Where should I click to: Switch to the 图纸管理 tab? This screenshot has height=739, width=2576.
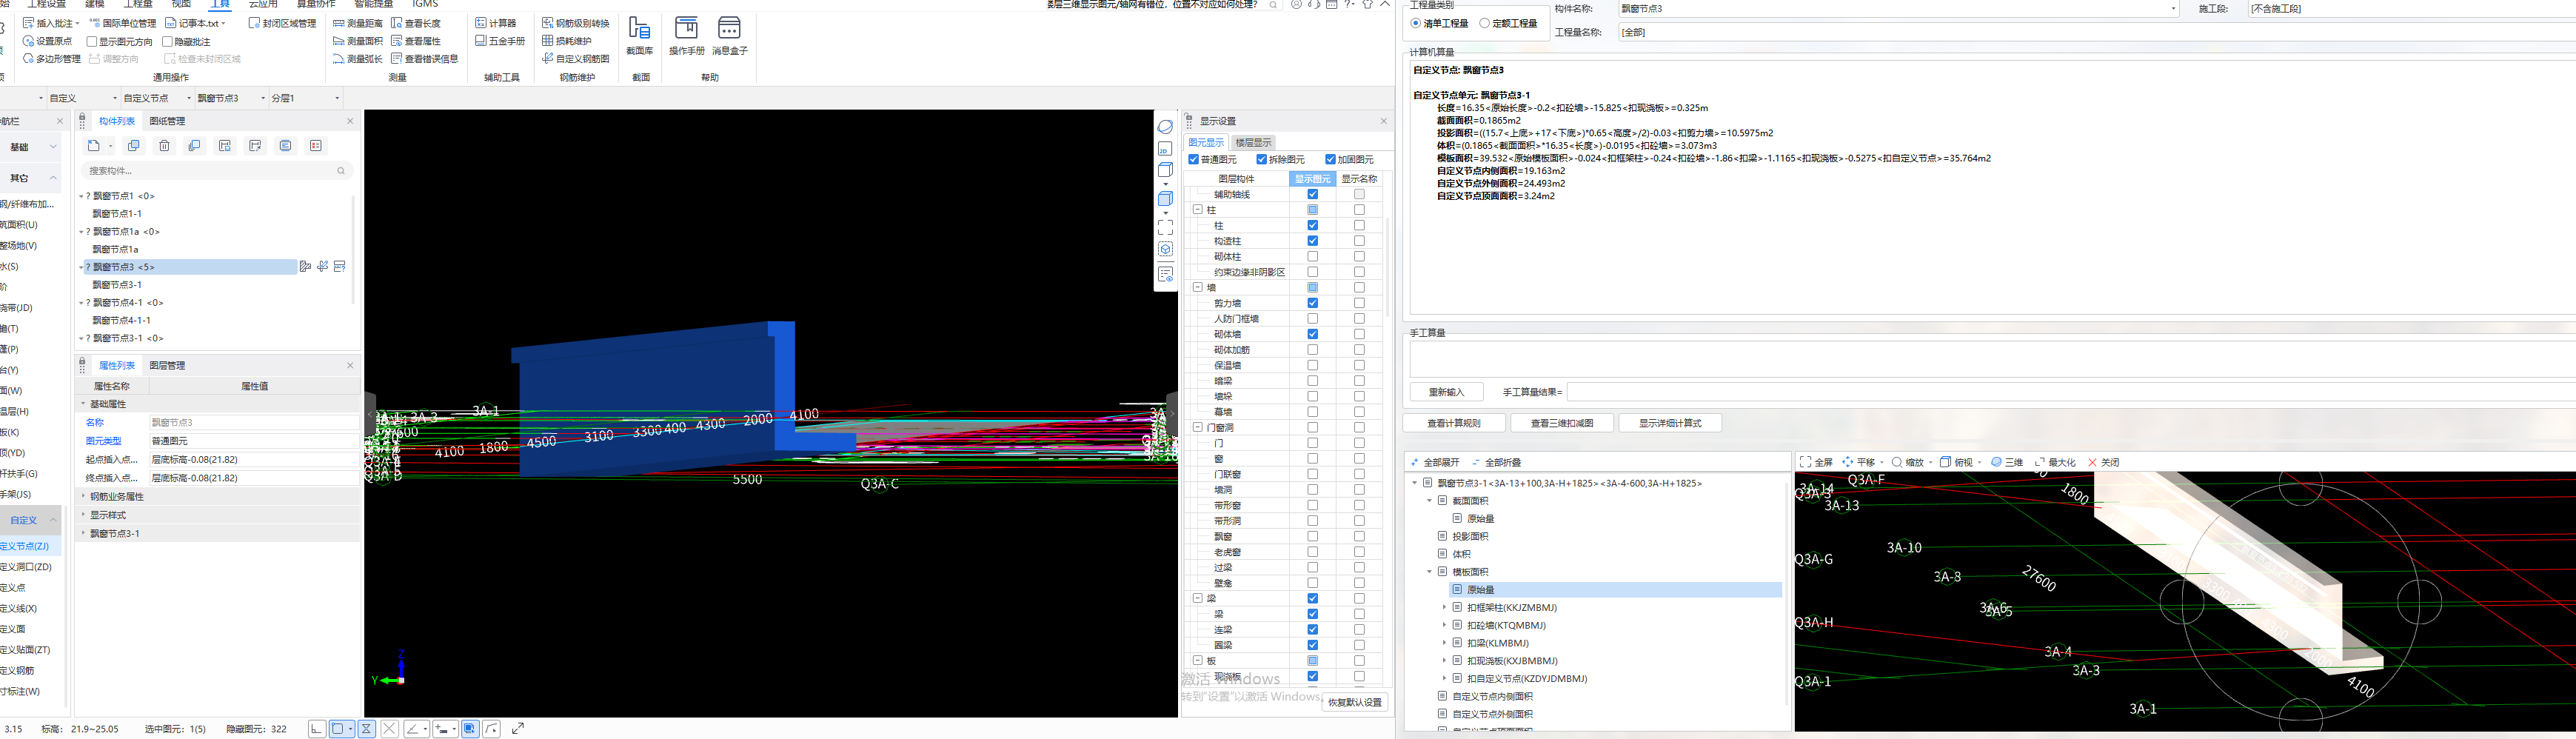[x=167, y=121]
